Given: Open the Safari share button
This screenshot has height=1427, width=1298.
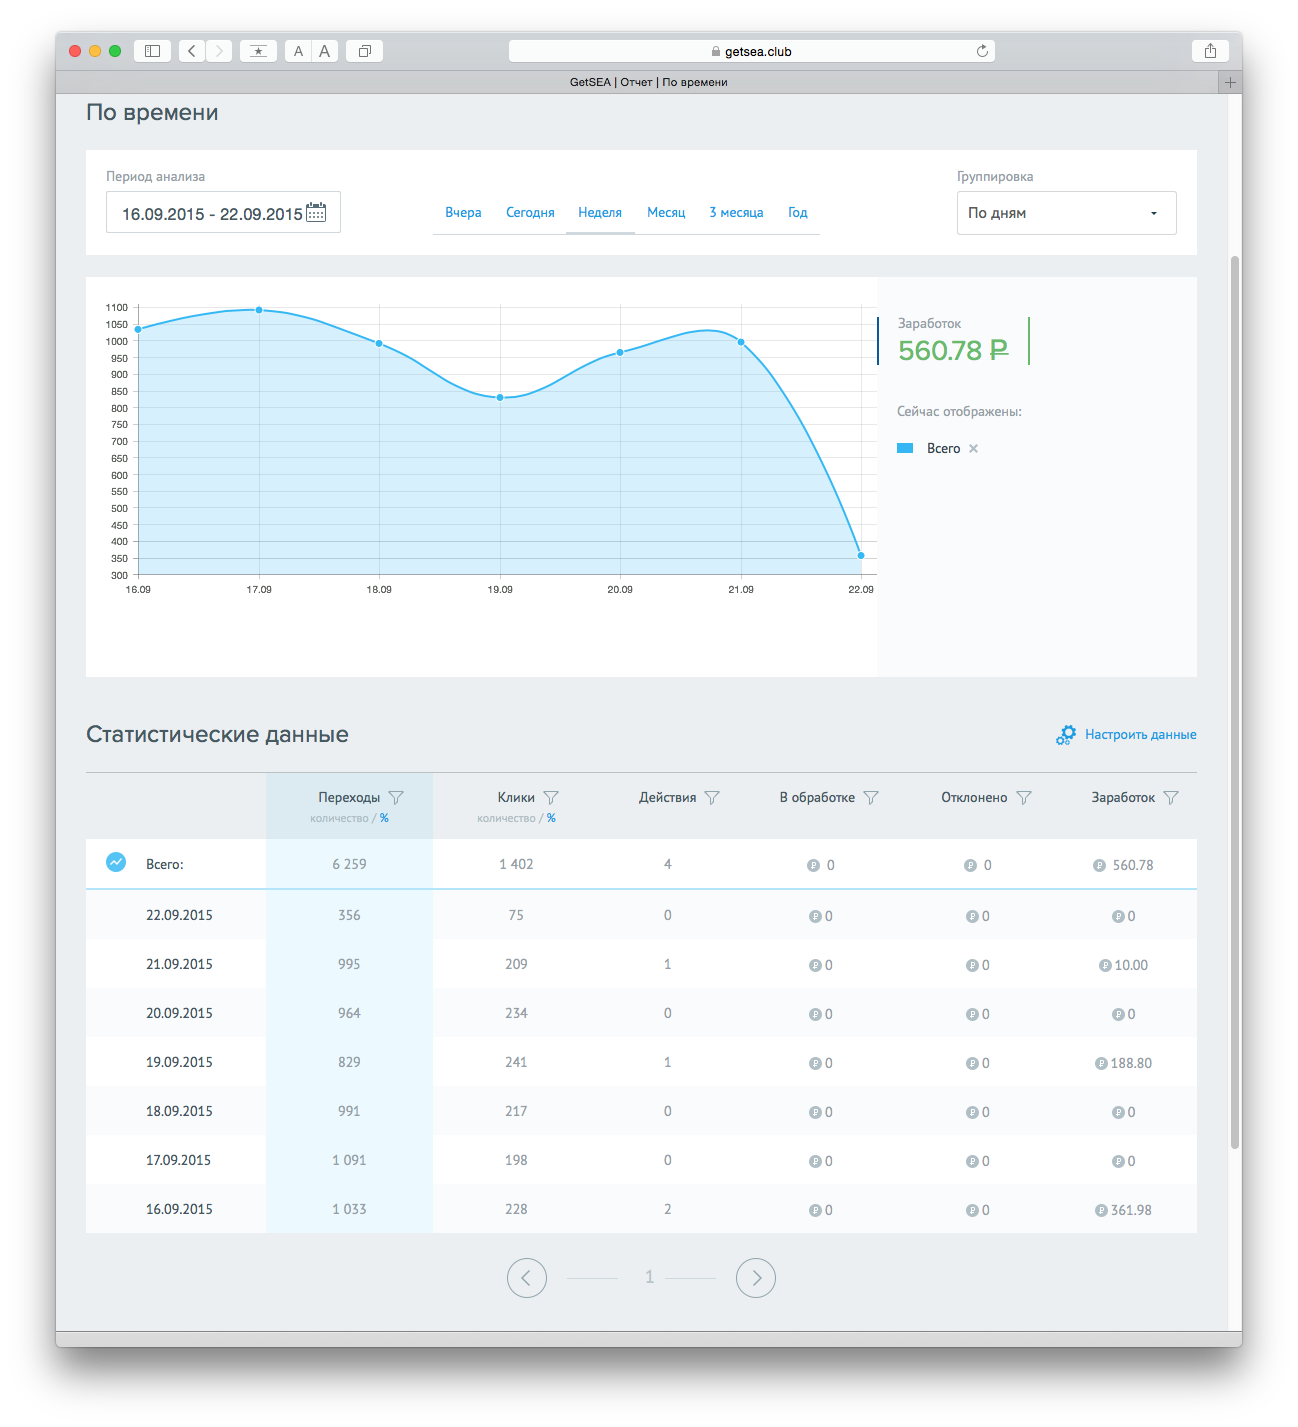Looking at the screenshot, I should tap(1211, 51).
